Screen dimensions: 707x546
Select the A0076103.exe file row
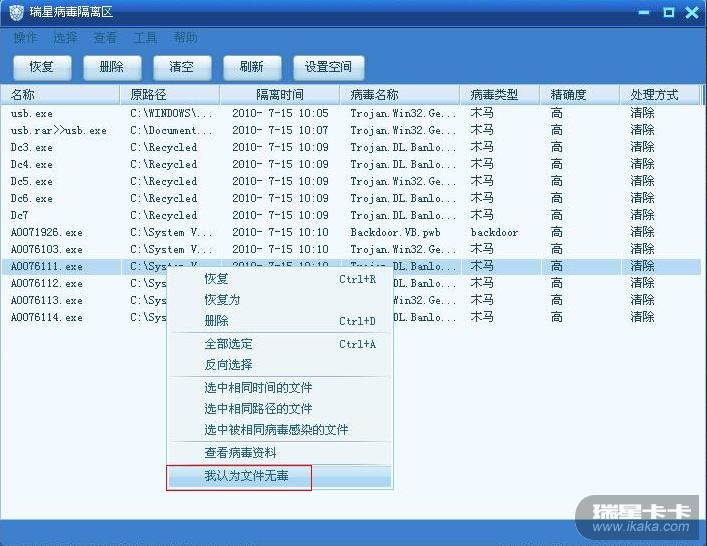[x=351, y=249]
